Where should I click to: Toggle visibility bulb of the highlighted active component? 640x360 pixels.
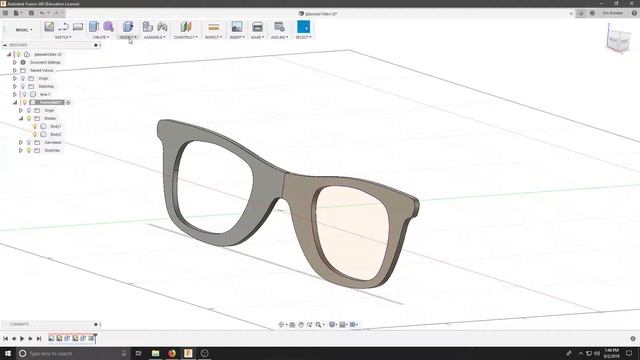point(24,102)
